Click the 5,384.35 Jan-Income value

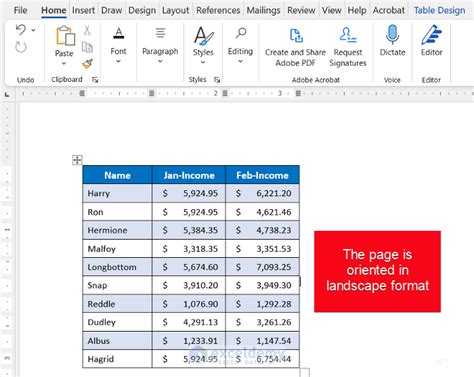pos(200,230)
